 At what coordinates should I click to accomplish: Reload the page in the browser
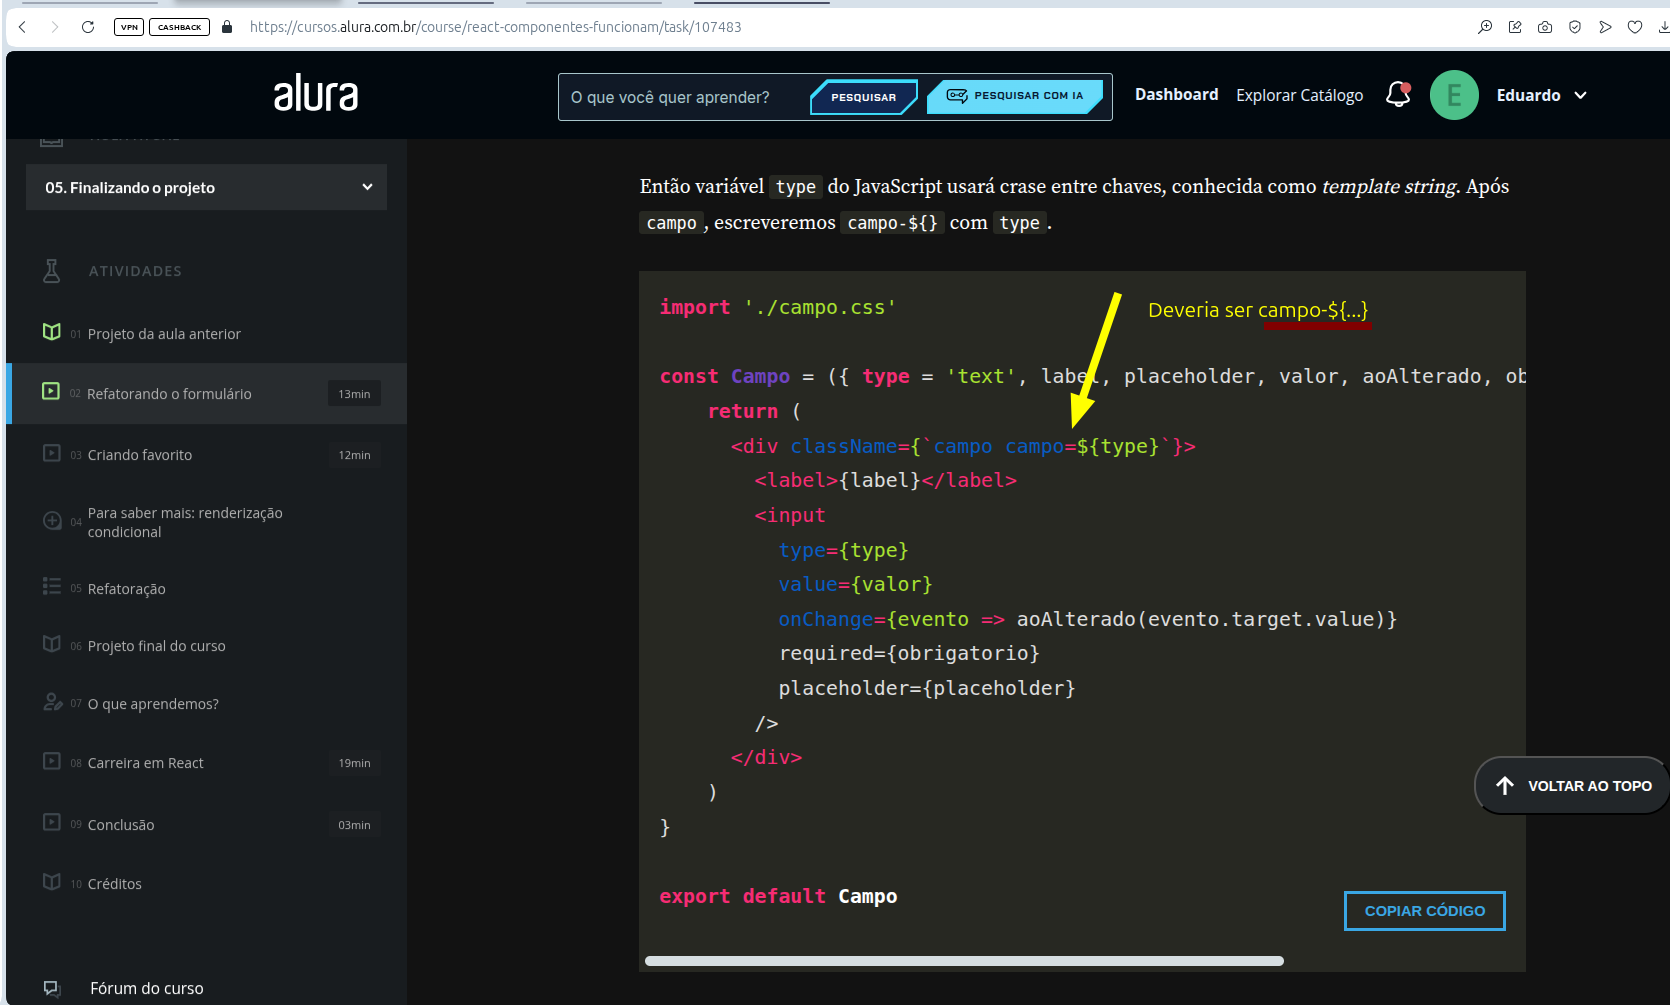88,27
